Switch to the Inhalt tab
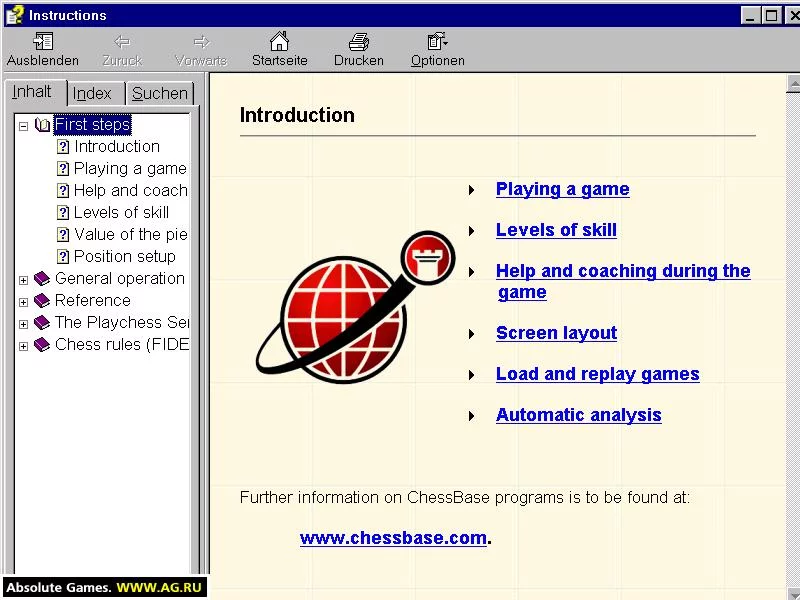 [35, 92]
